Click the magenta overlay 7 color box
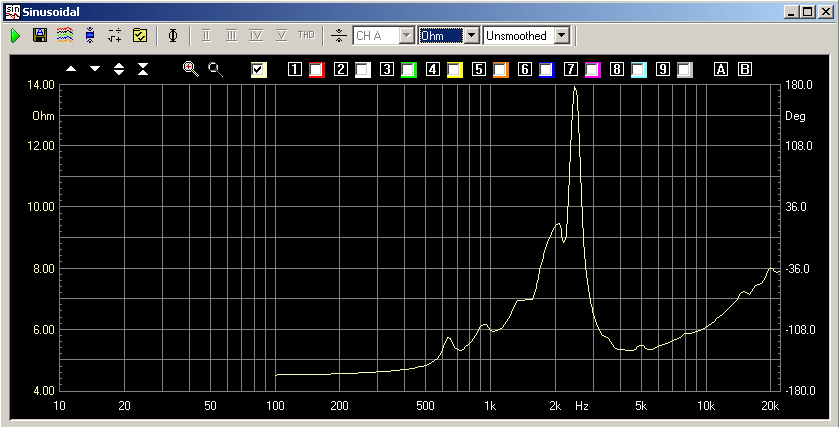 (592, 70)
